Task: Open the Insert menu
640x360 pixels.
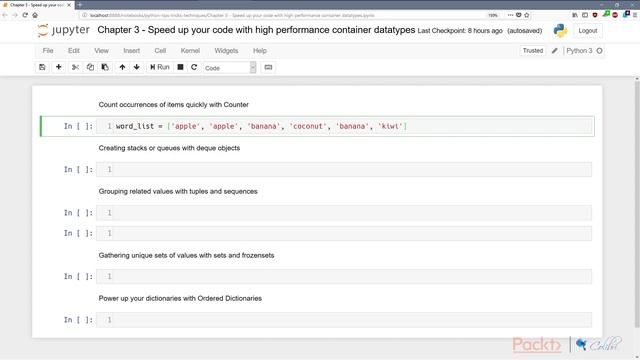Action: (131, 51)
